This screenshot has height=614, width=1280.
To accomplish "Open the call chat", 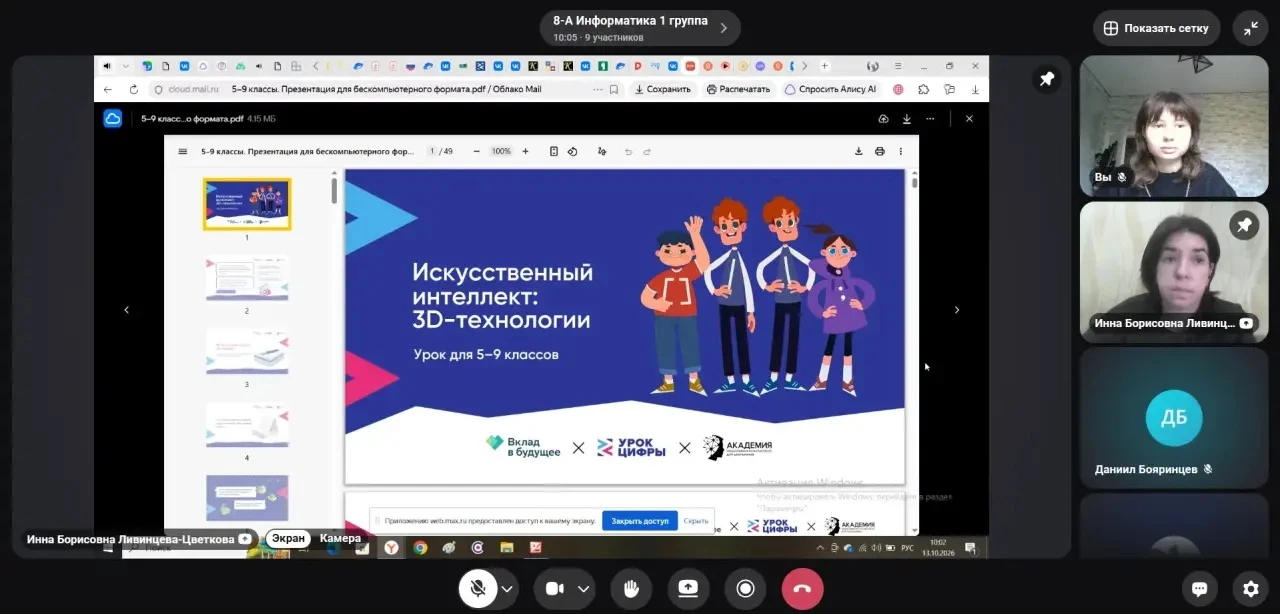I will point(1199,589).
